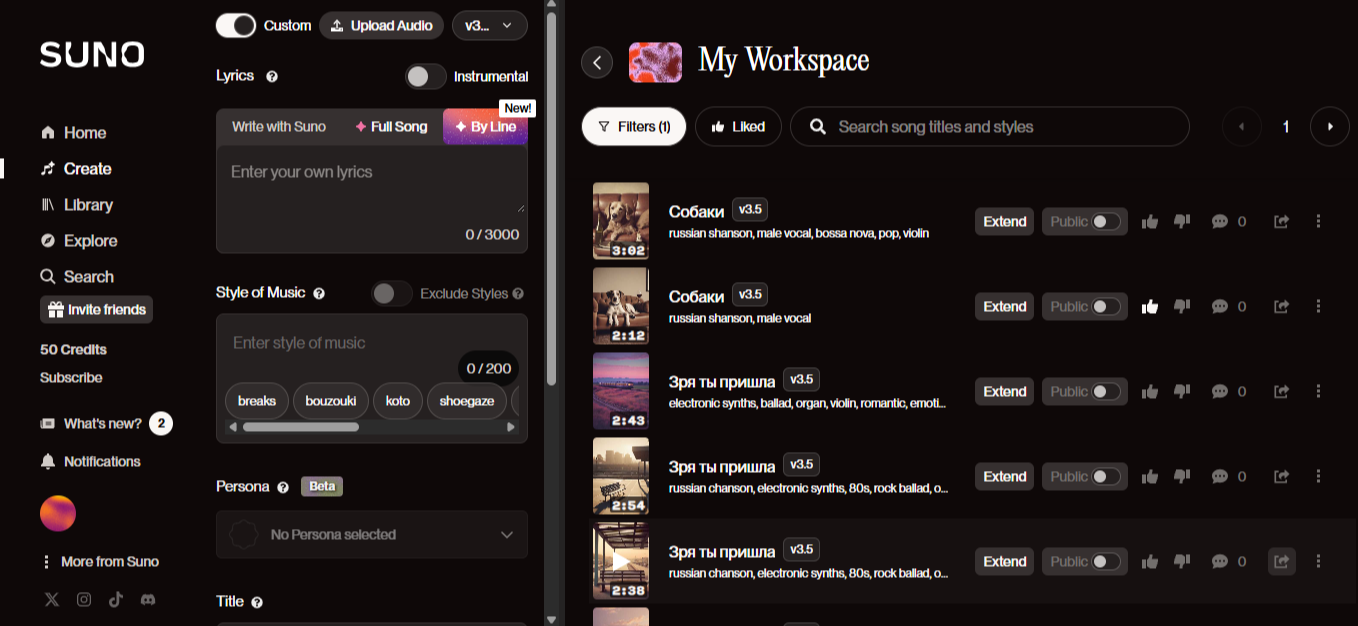Click the Upload Audio button
The width and height of the screenshot is (1358, 626).
coord(382,26)
